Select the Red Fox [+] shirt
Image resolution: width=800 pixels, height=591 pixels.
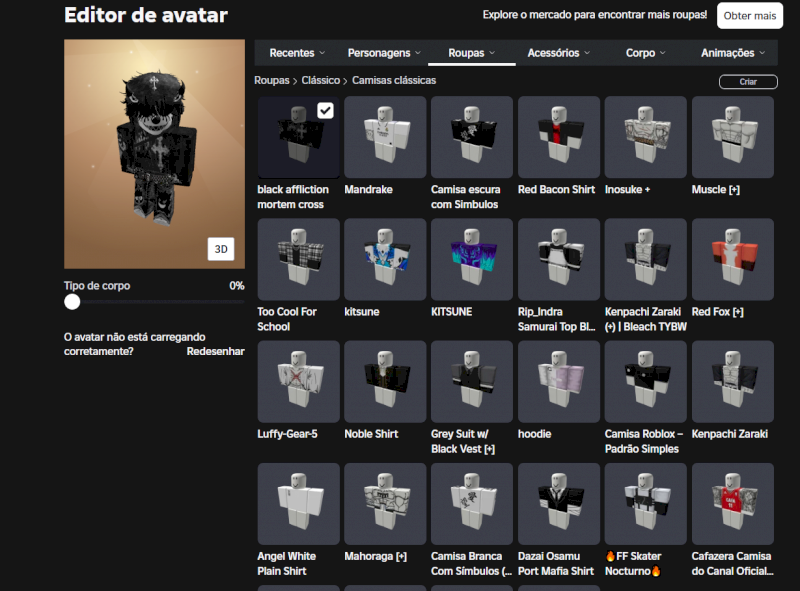coord(732,259)
